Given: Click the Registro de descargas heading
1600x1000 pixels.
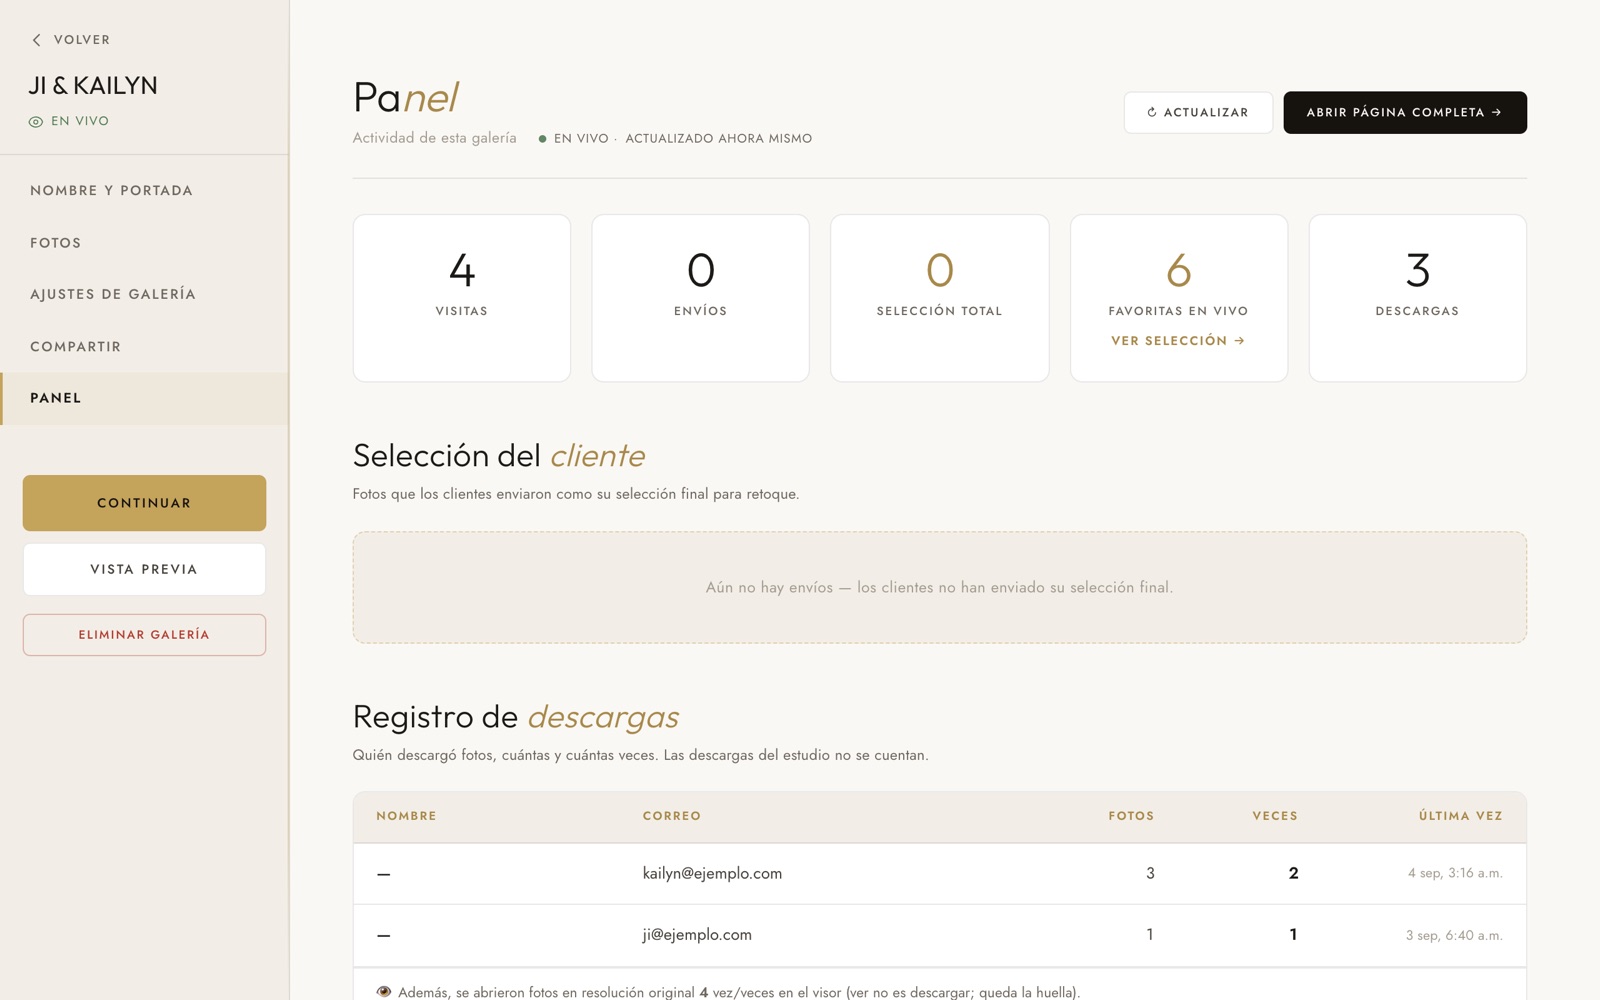Looking at the screenshot, I should click(516, 717).
